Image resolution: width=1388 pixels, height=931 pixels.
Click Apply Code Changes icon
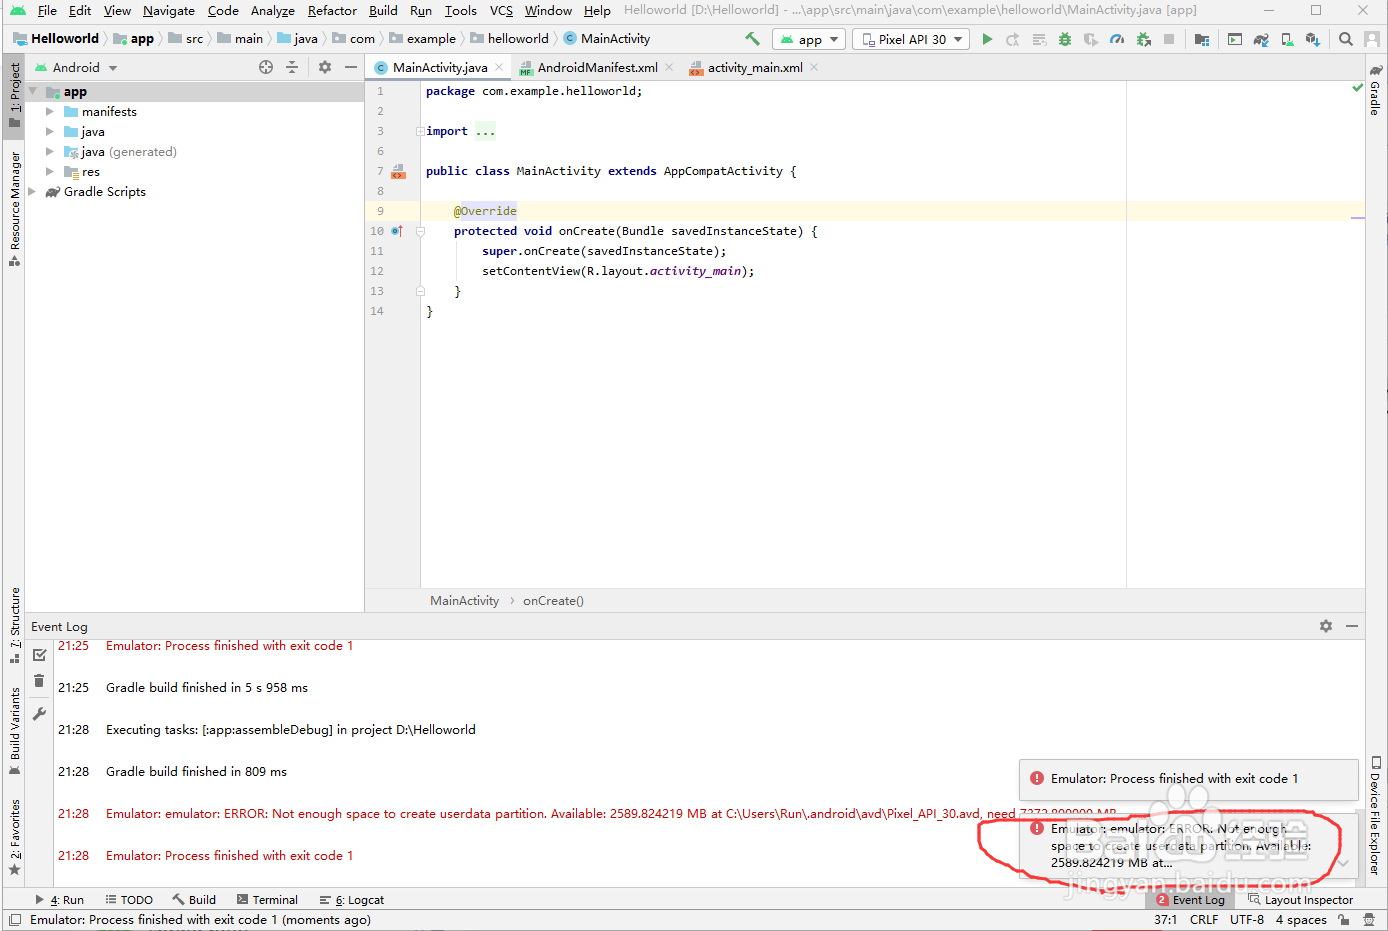coord(1039,39)
